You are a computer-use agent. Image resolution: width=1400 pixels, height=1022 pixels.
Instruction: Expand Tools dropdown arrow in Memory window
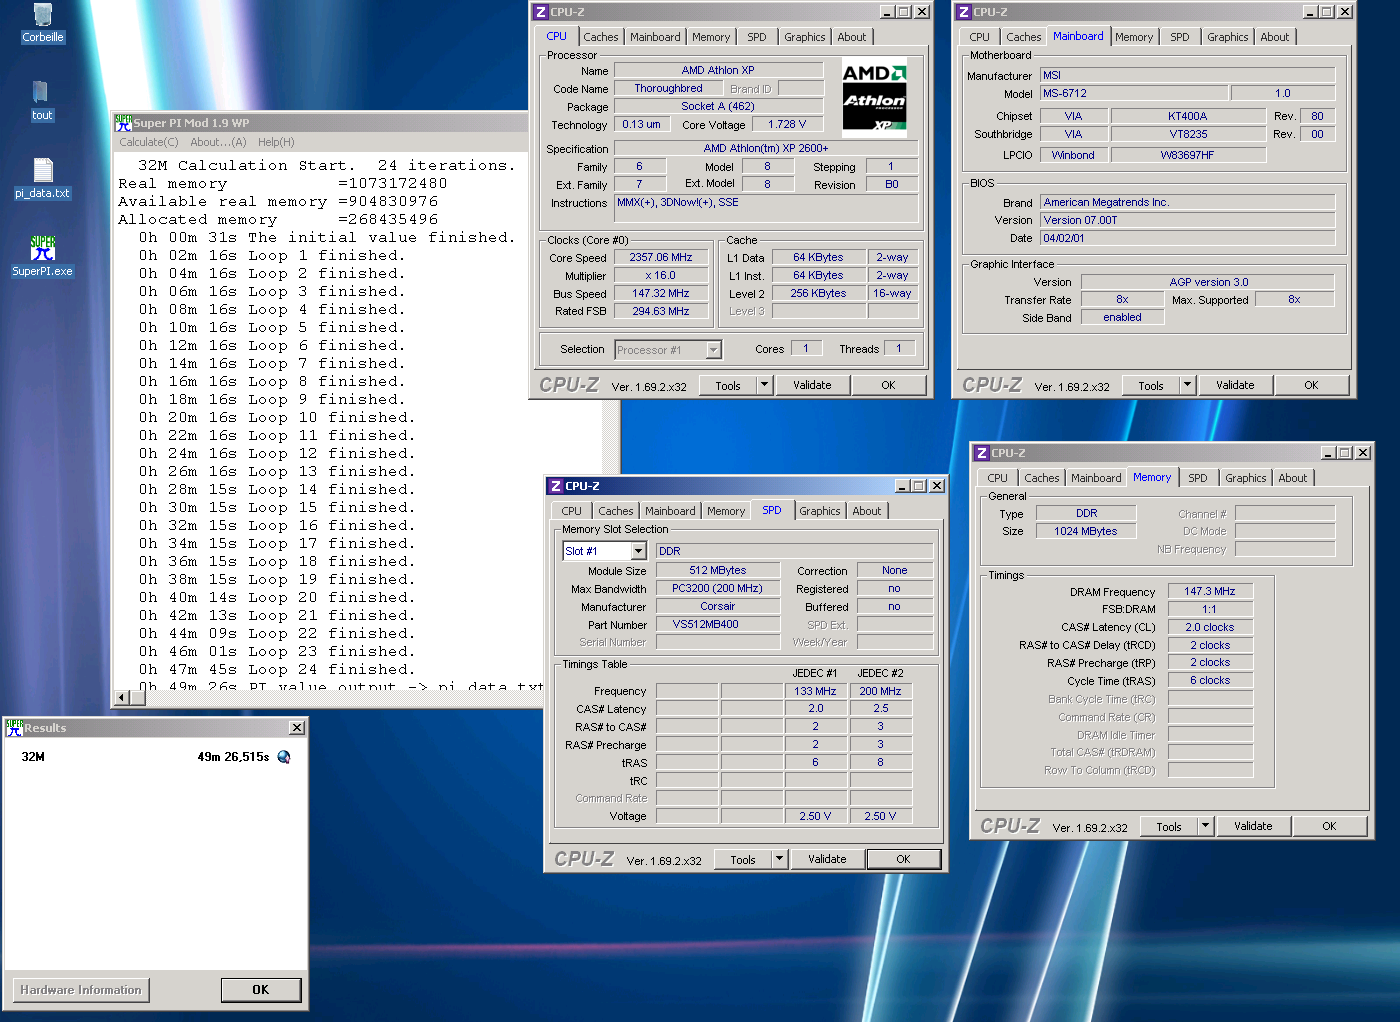coord(1205,826)
